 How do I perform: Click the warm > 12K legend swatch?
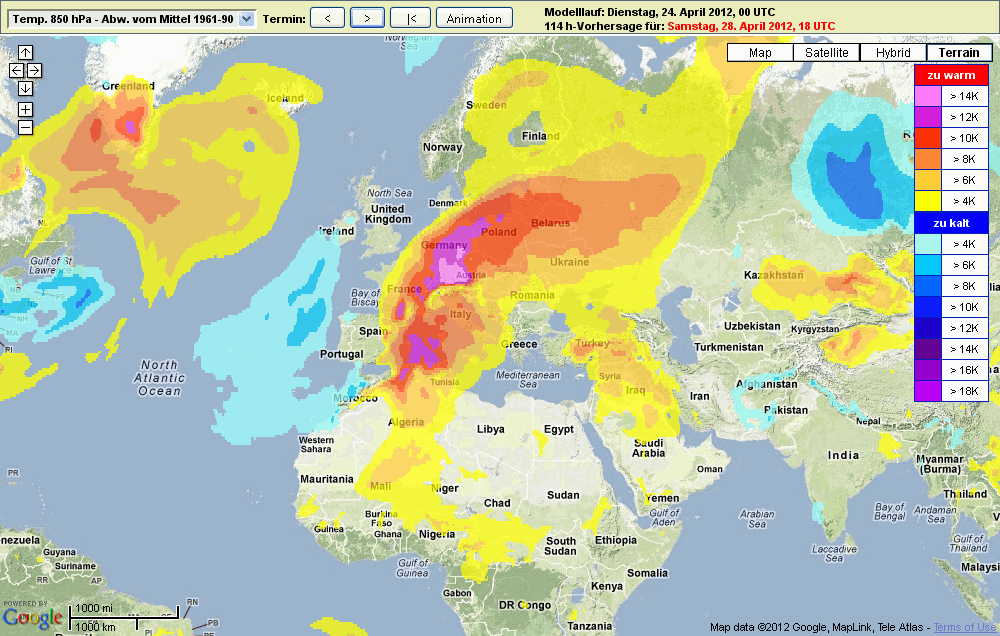pos(928,117)
